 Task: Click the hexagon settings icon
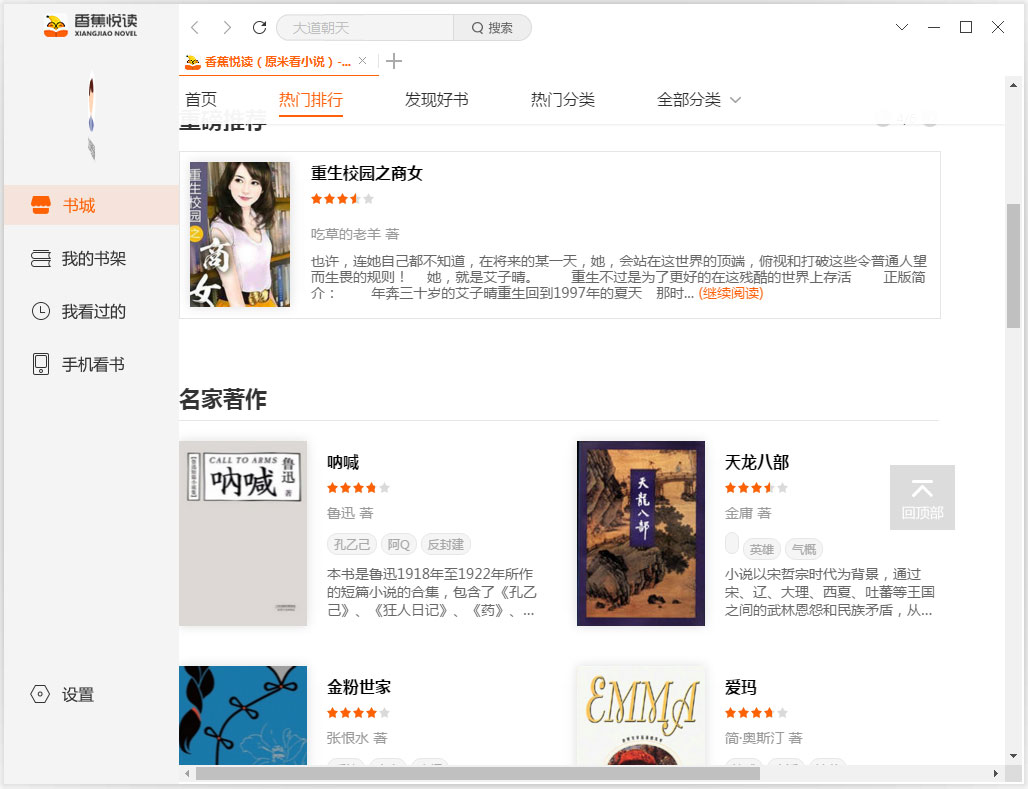pos(40,694)
